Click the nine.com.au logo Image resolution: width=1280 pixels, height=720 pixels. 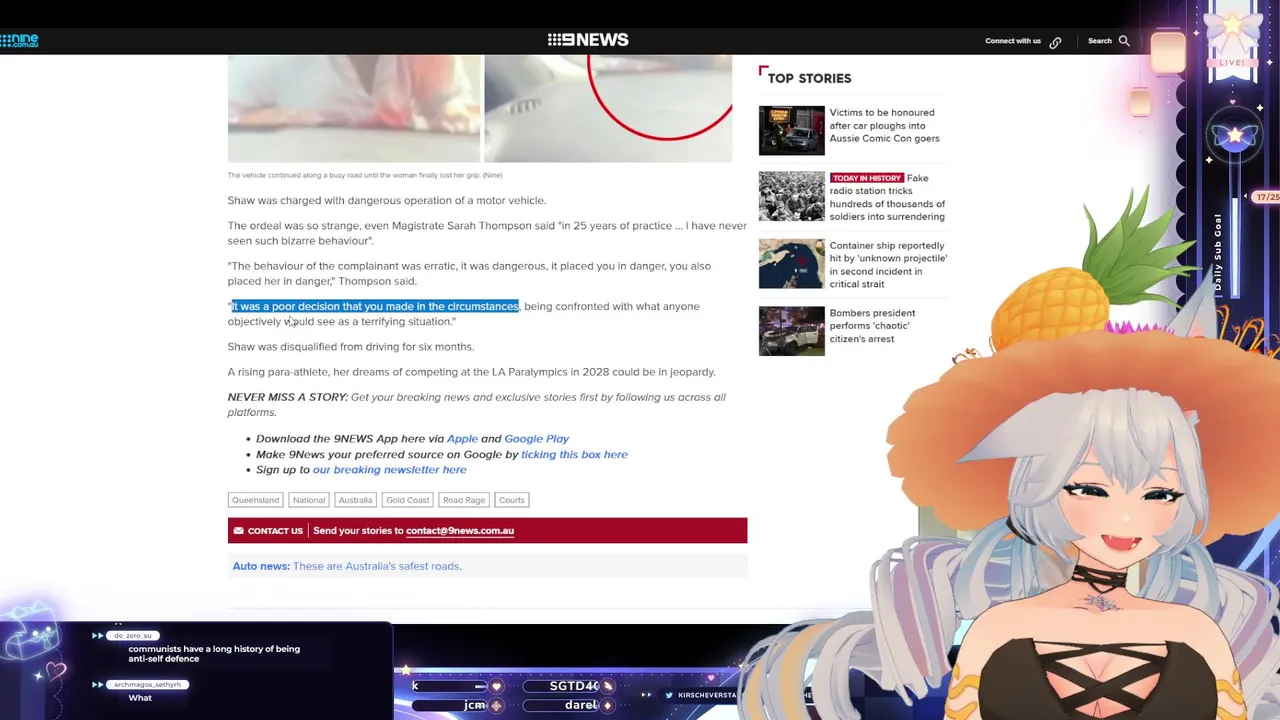[19, 41]
